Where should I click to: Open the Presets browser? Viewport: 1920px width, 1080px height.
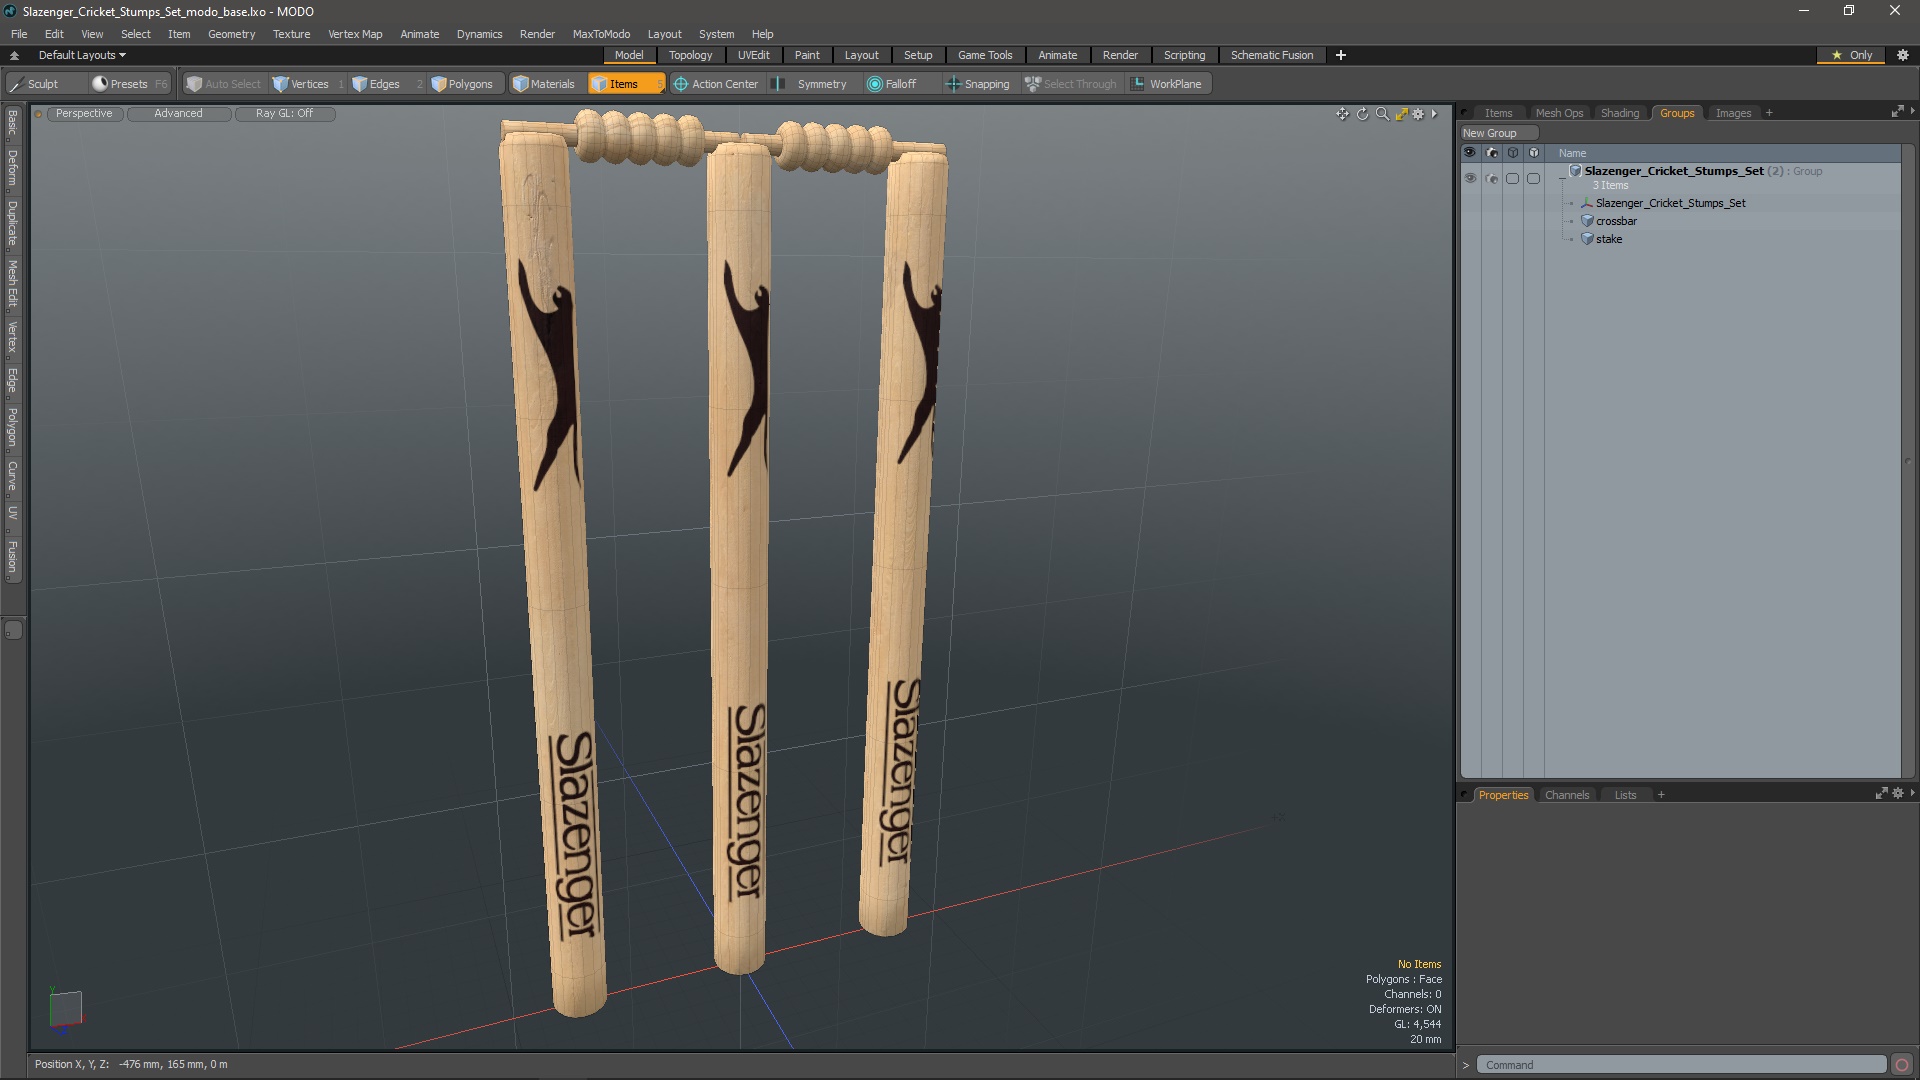click(128, 84)
